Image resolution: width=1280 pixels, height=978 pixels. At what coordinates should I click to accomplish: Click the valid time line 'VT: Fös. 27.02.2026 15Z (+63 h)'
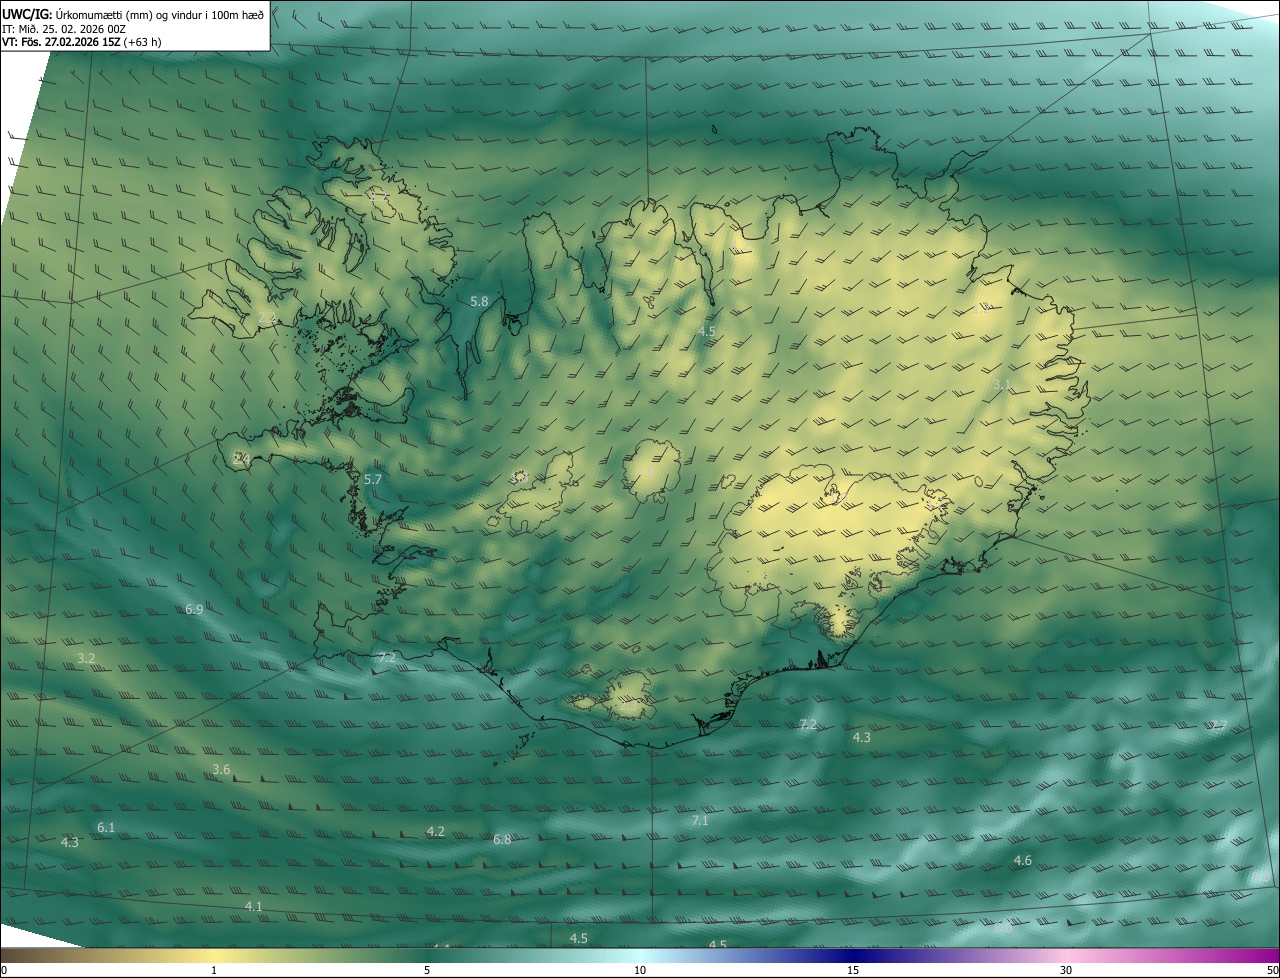pyautogui.click(x=82, y=42)
